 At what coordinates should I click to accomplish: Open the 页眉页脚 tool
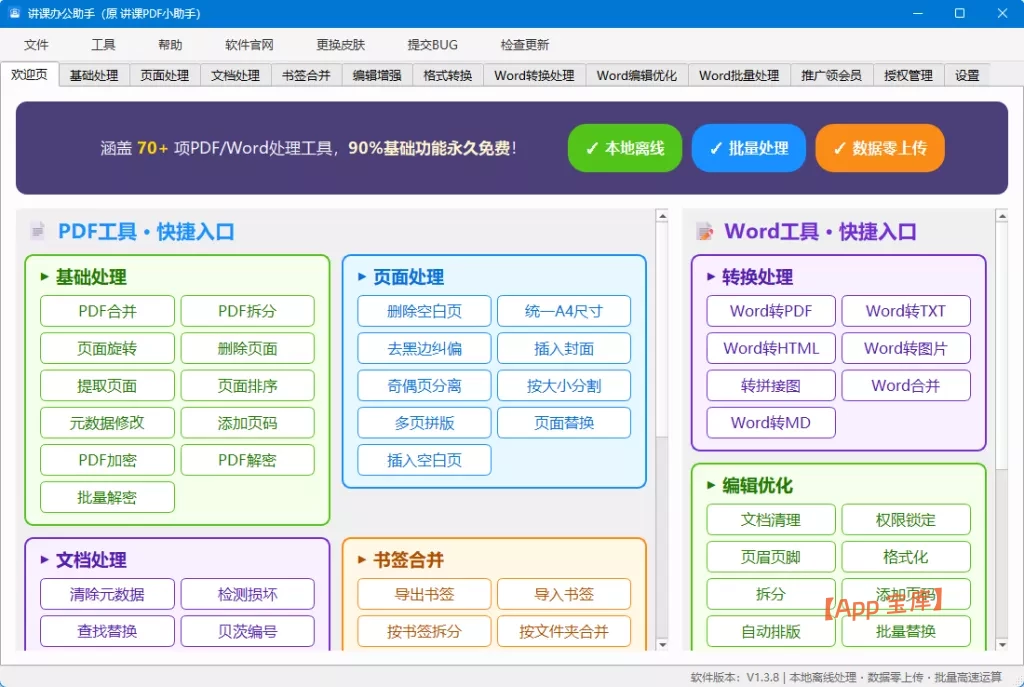[x=771, y=557]
